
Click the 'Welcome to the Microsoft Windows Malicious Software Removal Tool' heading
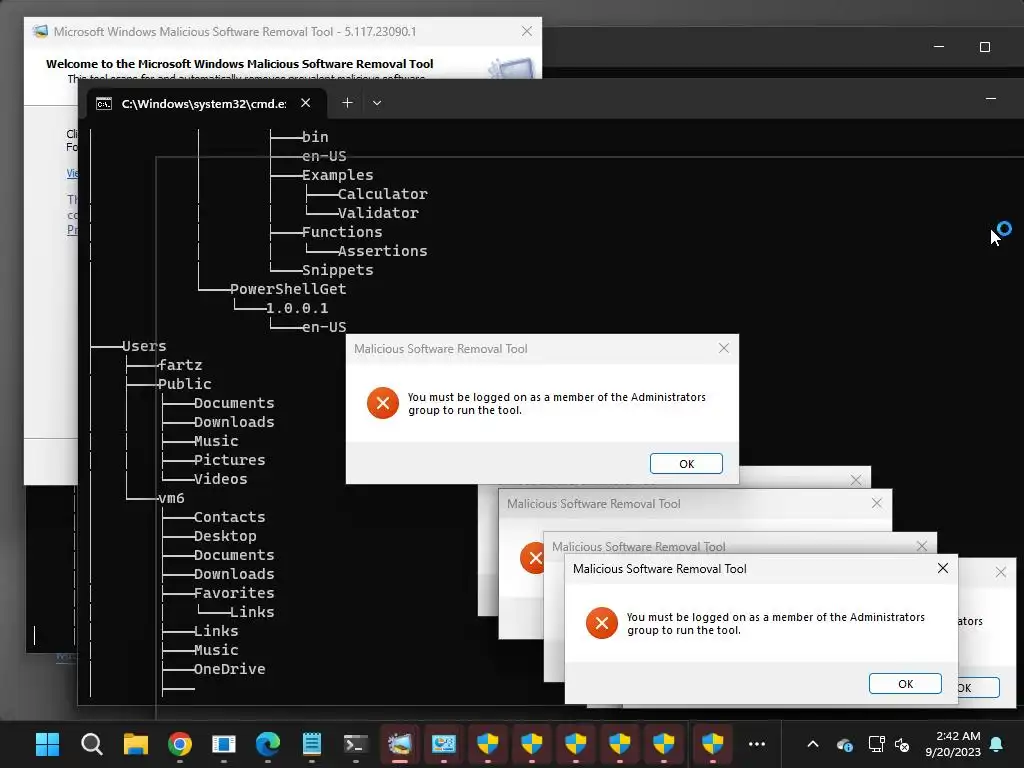coord(240,64)
